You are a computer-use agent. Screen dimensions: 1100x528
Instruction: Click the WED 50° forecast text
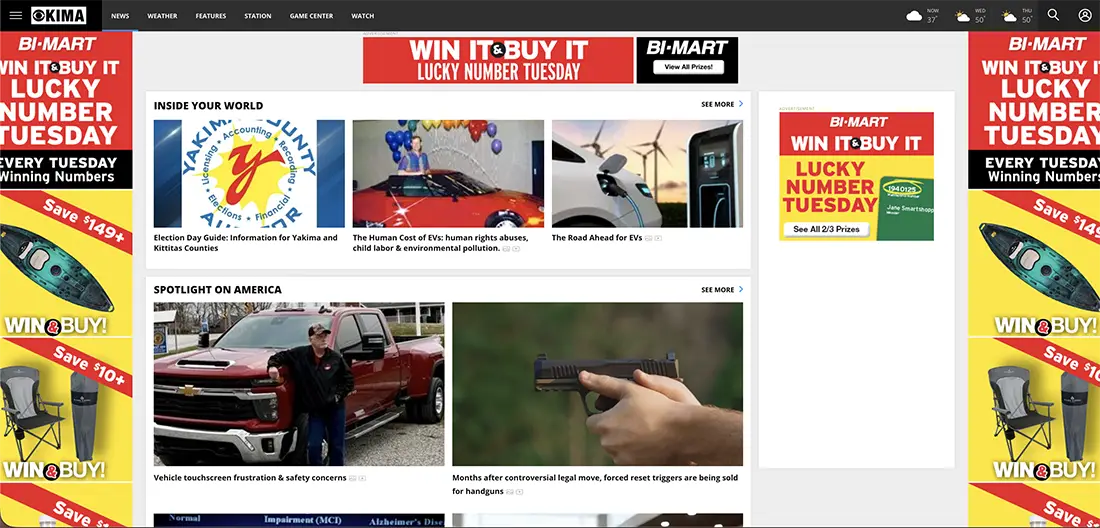[980, 16]
